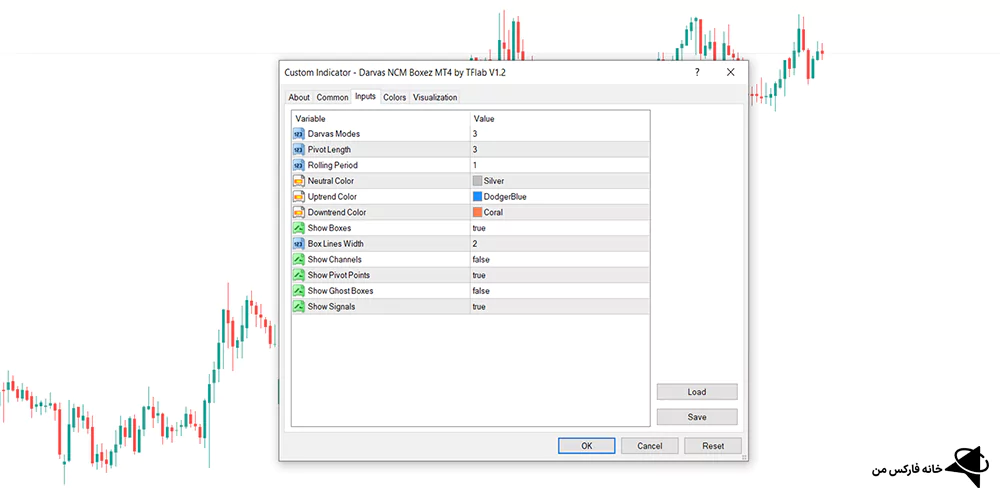This screenshot has height=500, width=1000.
Task: Select the Show Pivot Points true value
Action: coord(479,275)
